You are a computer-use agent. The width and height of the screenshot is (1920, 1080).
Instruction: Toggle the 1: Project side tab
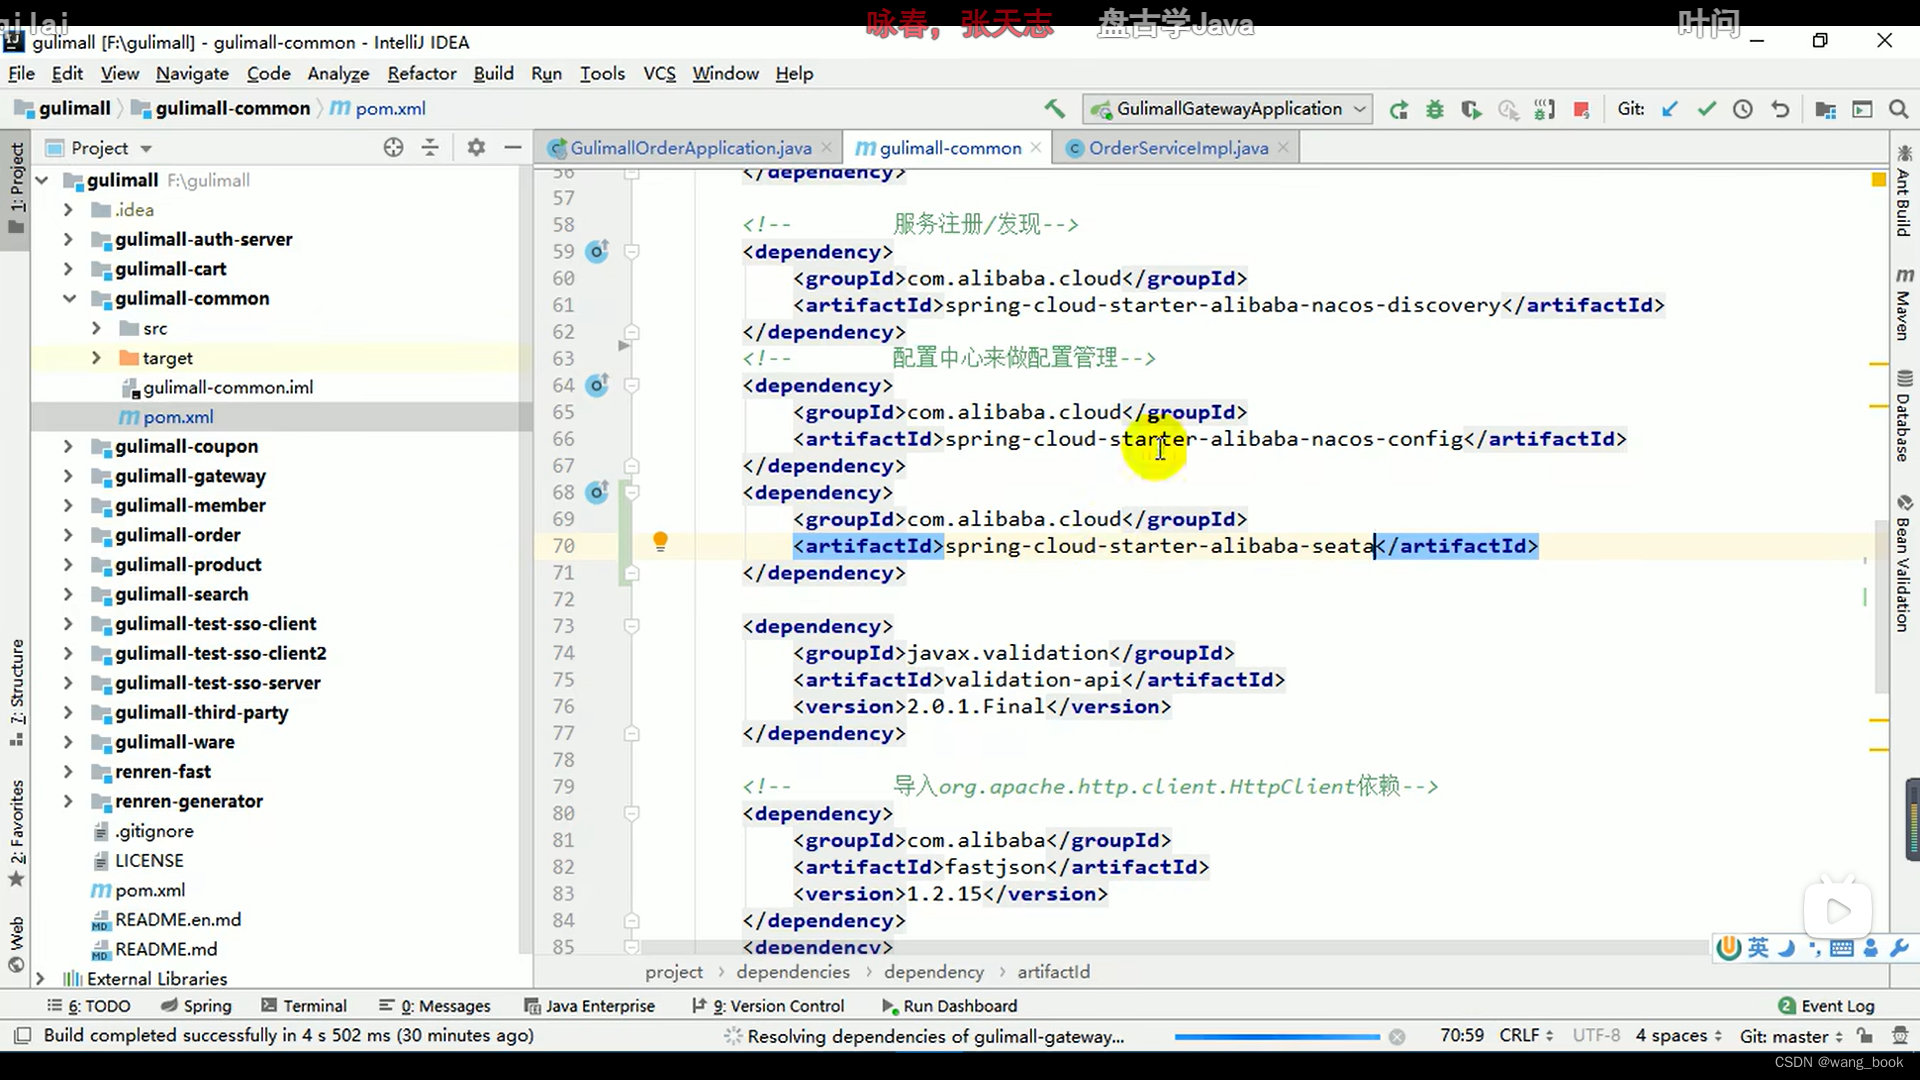click(16, 187)
